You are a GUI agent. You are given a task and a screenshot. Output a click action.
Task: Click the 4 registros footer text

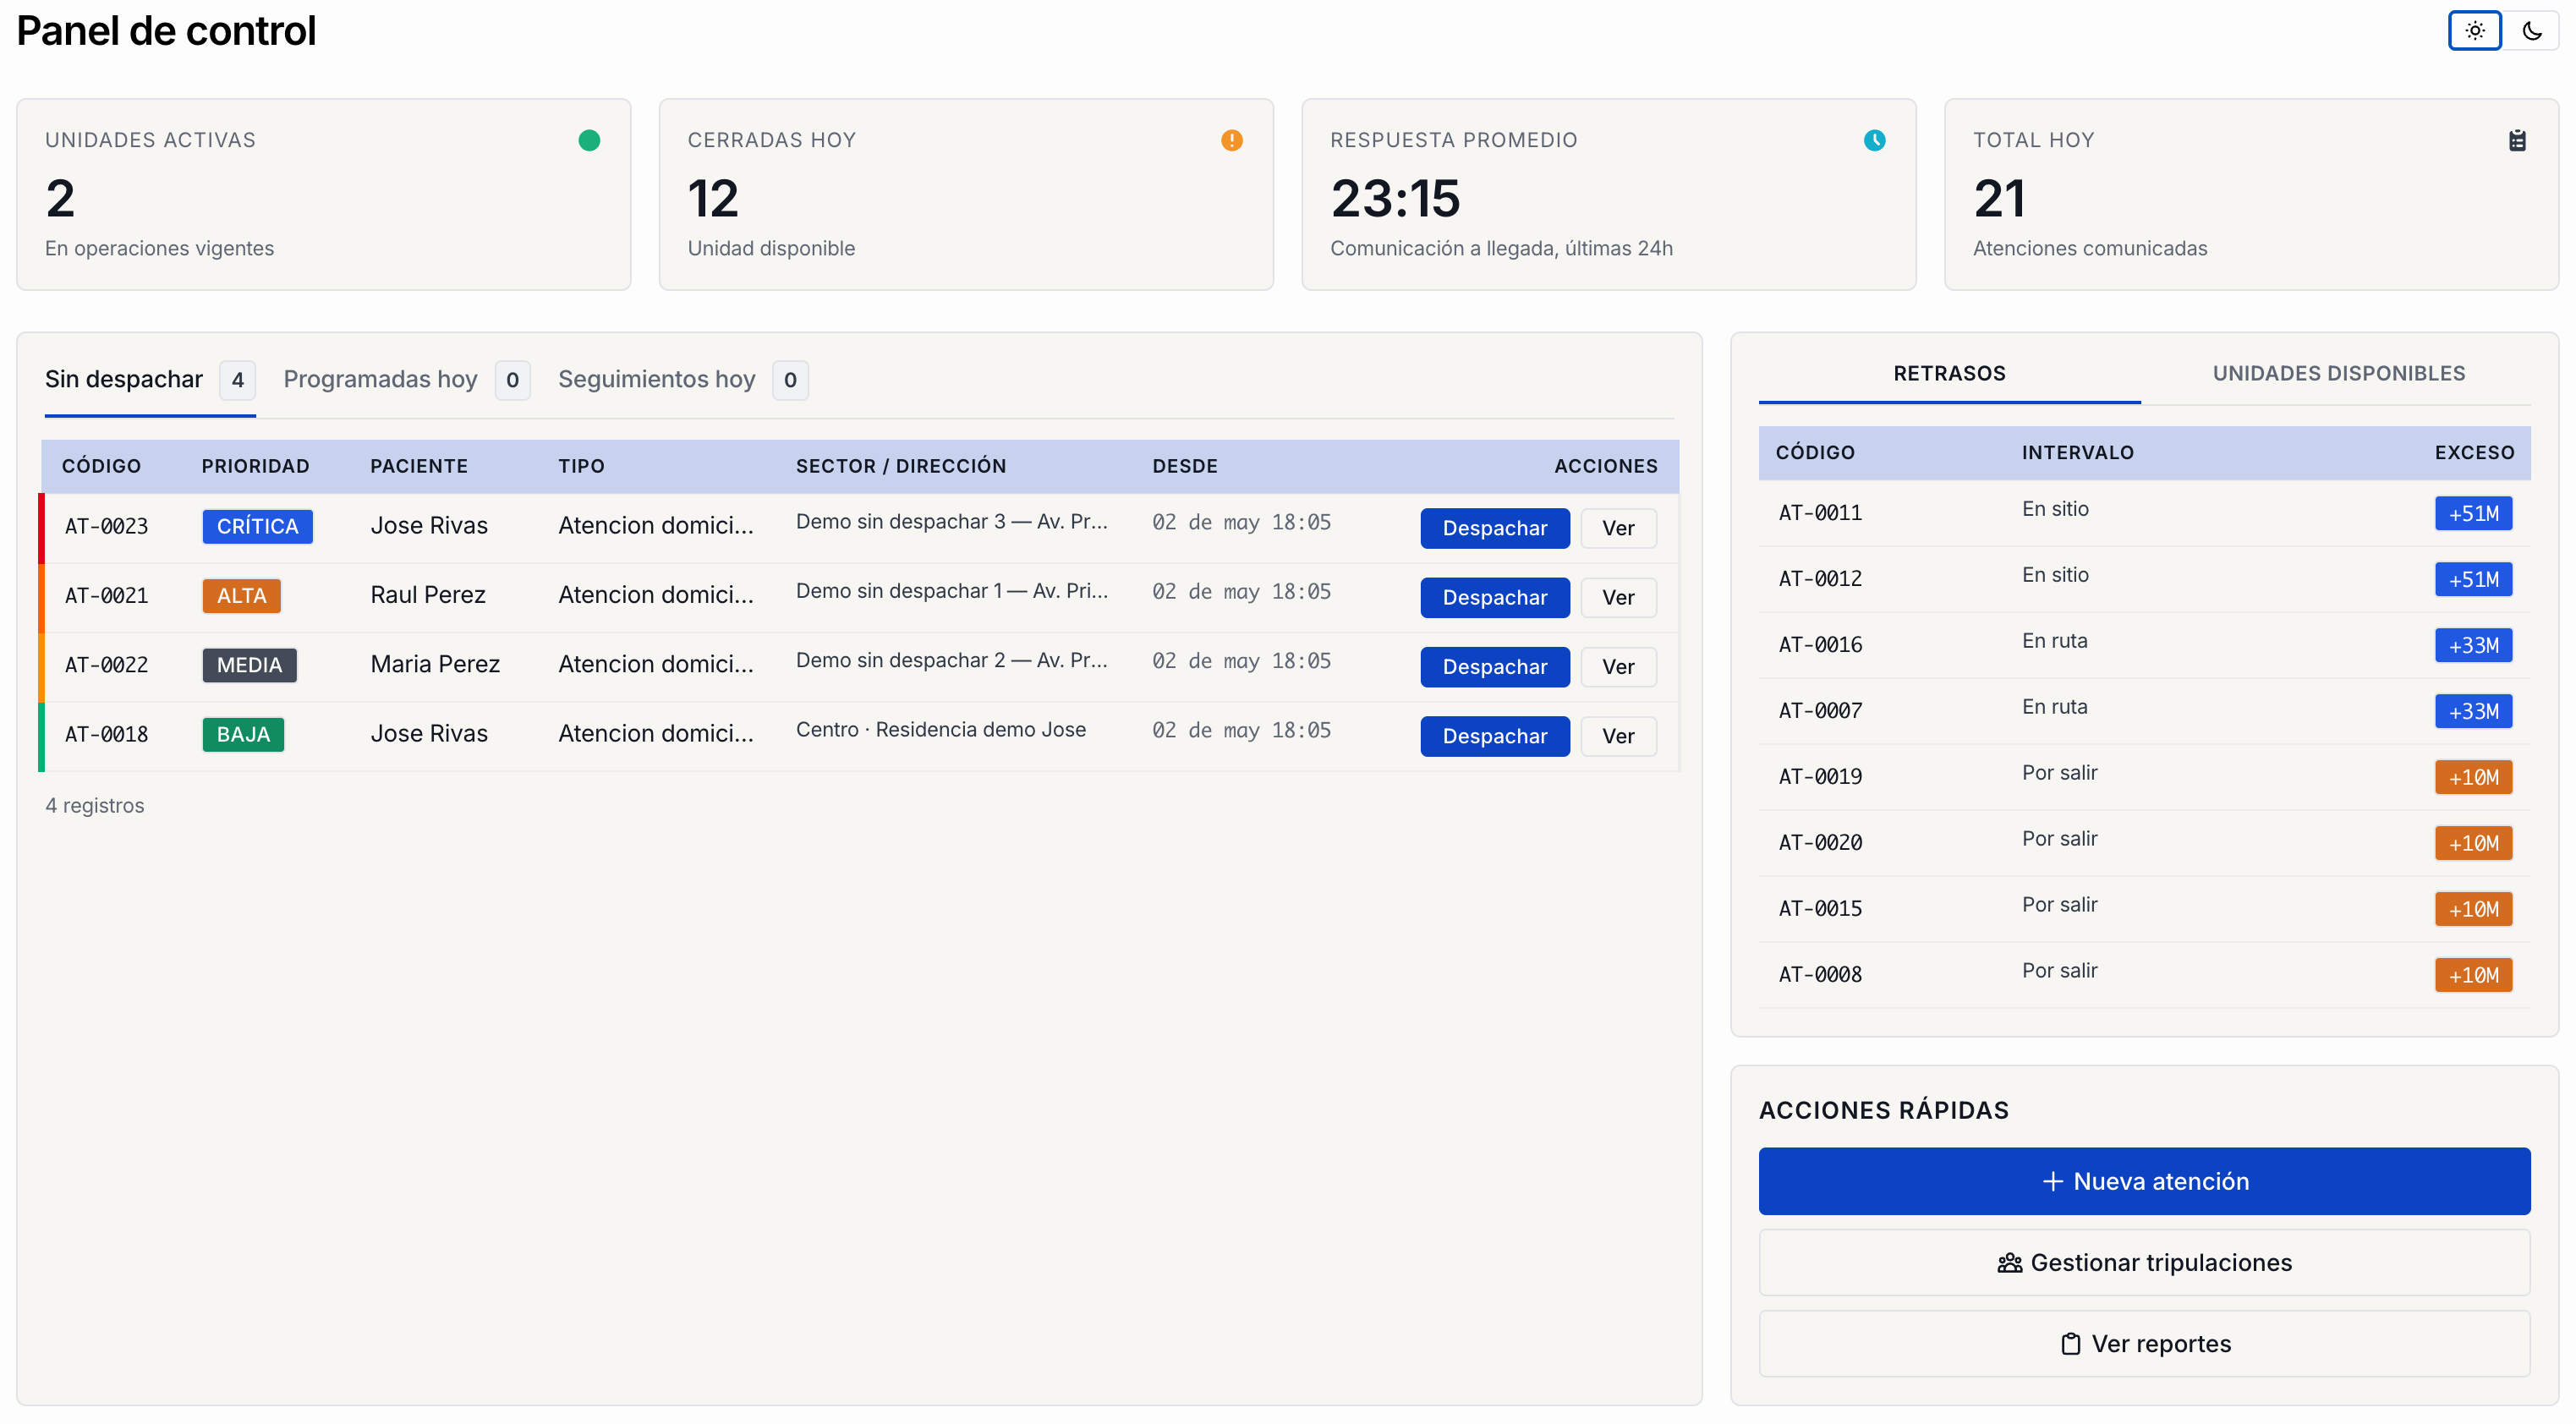pyautogui.click(x=95, y=806)
